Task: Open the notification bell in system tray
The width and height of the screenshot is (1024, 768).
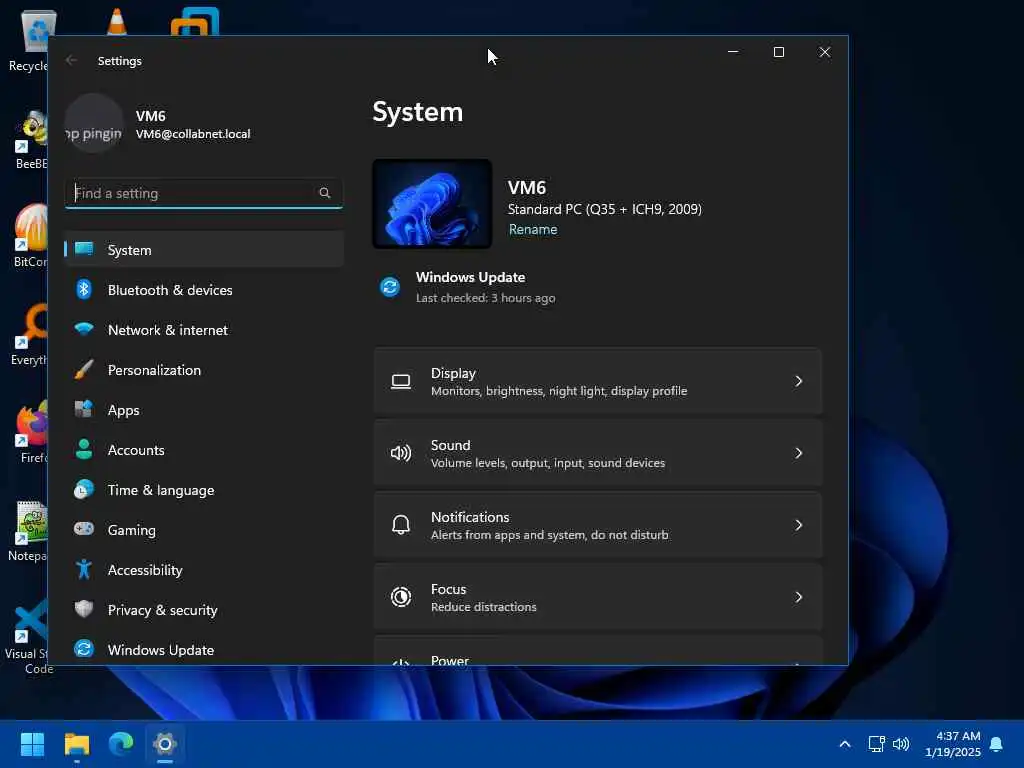Action: point(997,744)
